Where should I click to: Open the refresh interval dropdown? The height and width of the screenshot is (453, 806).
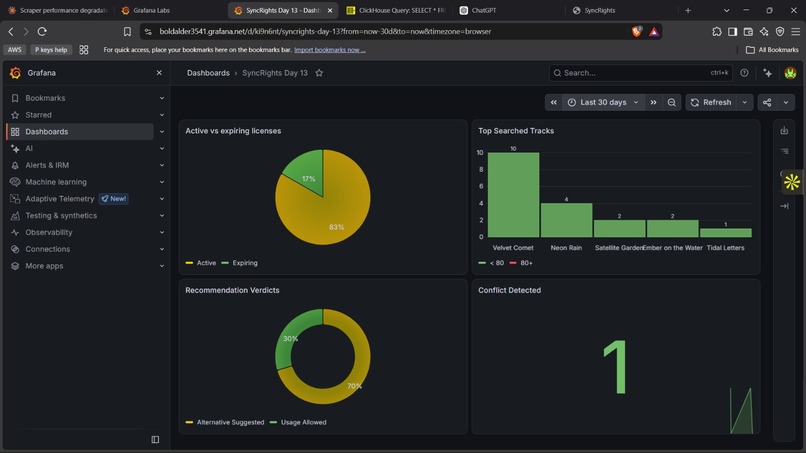tap(745, 102)
